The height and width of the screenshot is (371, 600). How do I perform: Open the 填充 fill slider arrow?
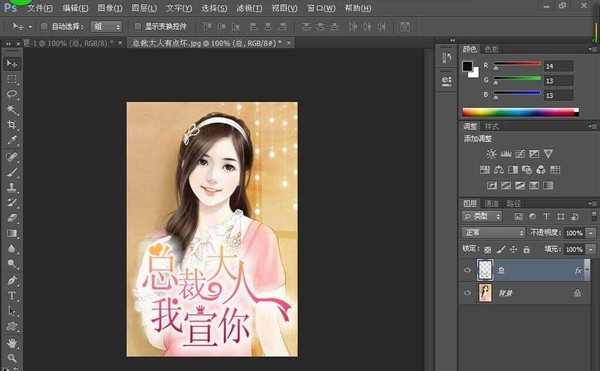point(591,249)
